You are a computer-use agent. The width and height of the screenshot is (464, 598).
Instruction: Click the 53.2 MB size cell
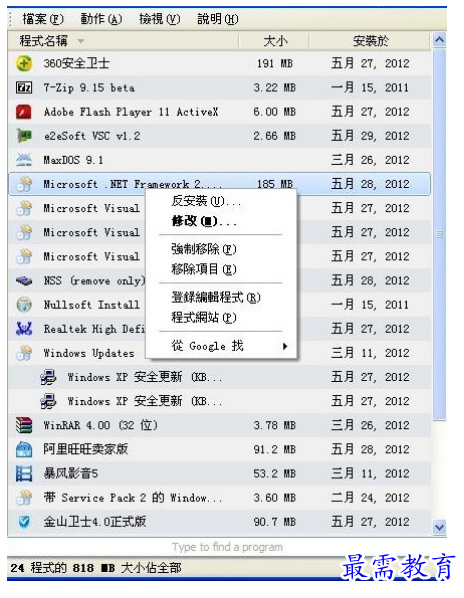point(275,474)
